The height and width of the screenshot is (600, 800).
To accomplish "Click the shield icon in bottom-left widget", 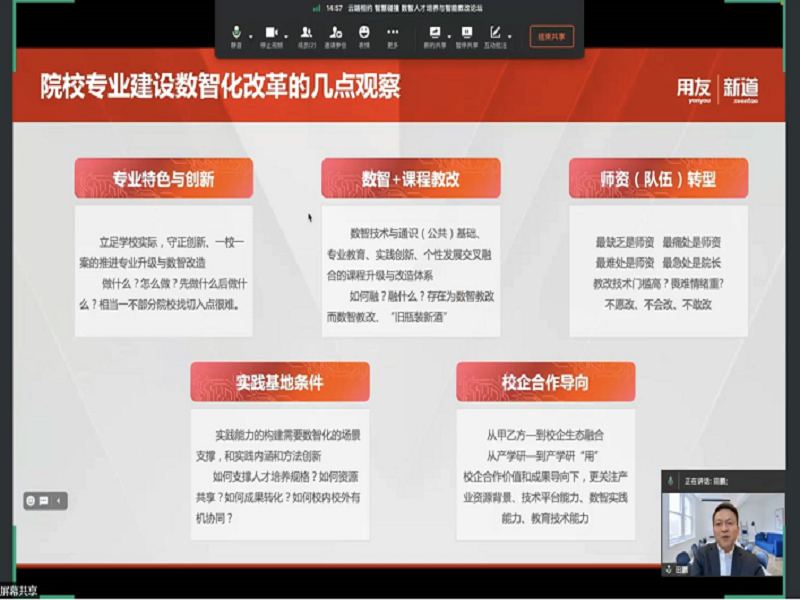I will pyautogui.click(x=32, y=500).
